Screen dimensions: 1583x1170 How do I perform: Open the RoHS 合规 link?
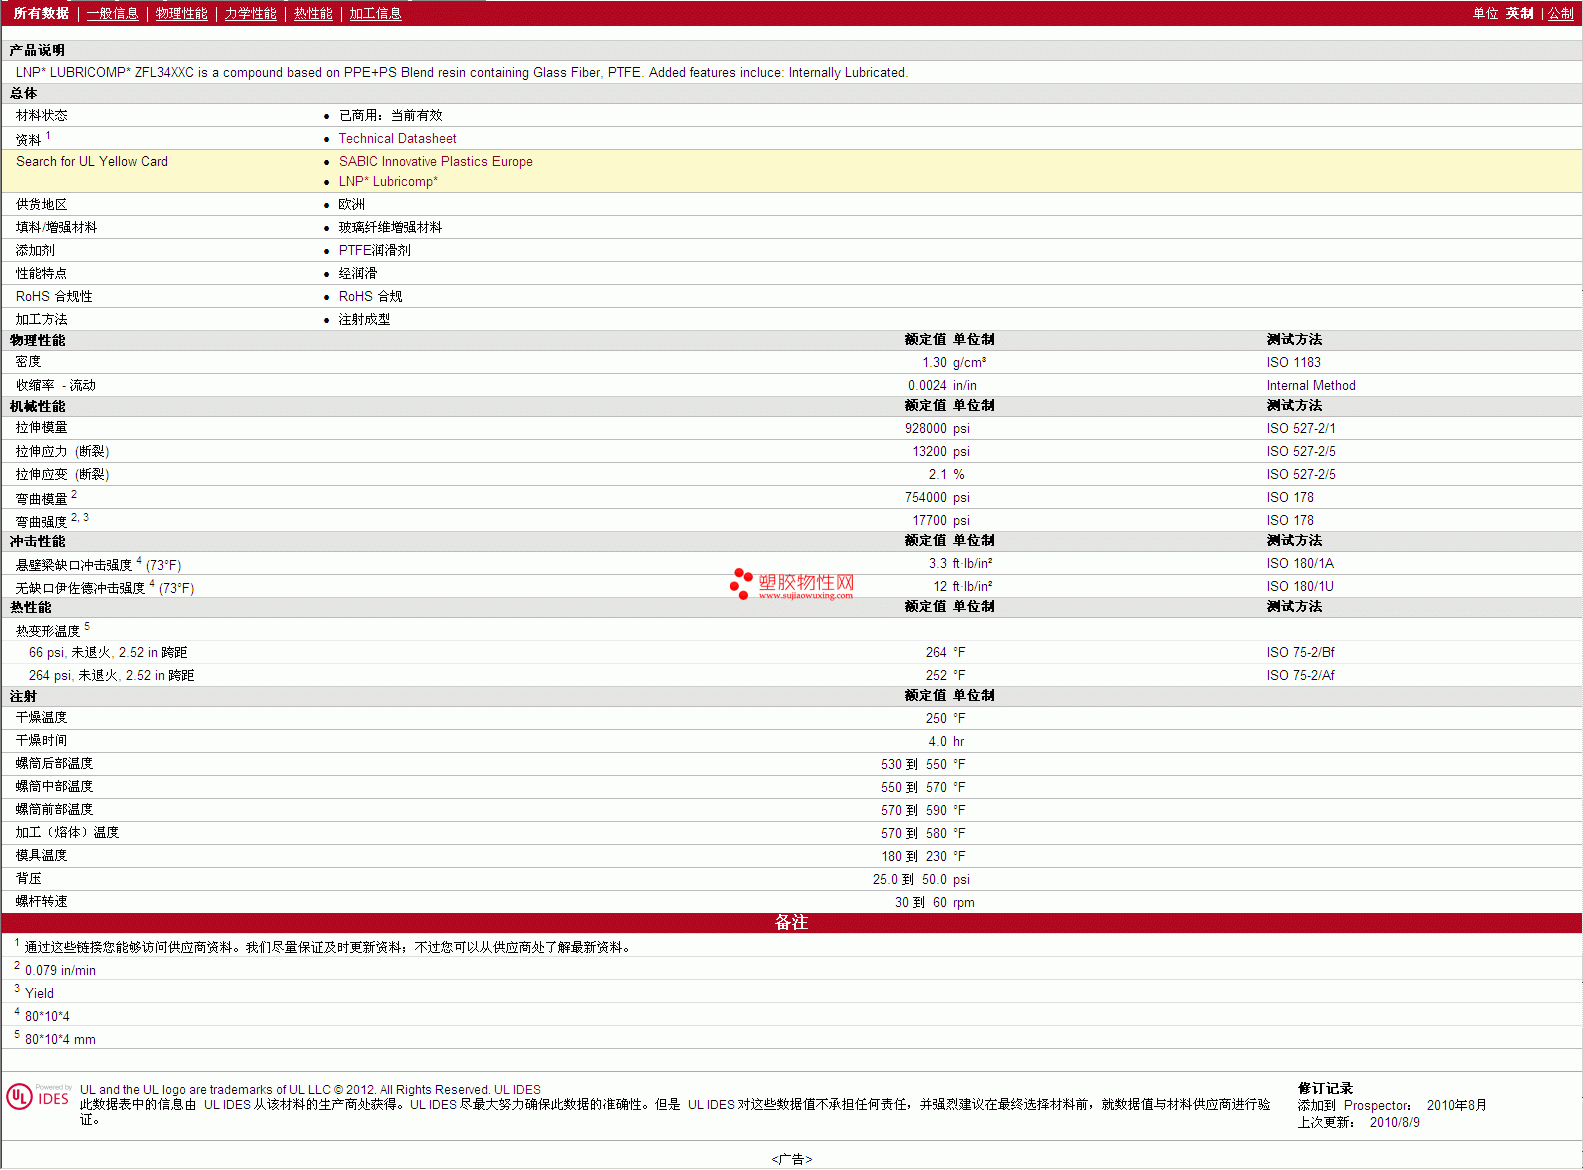coord(370,297)
